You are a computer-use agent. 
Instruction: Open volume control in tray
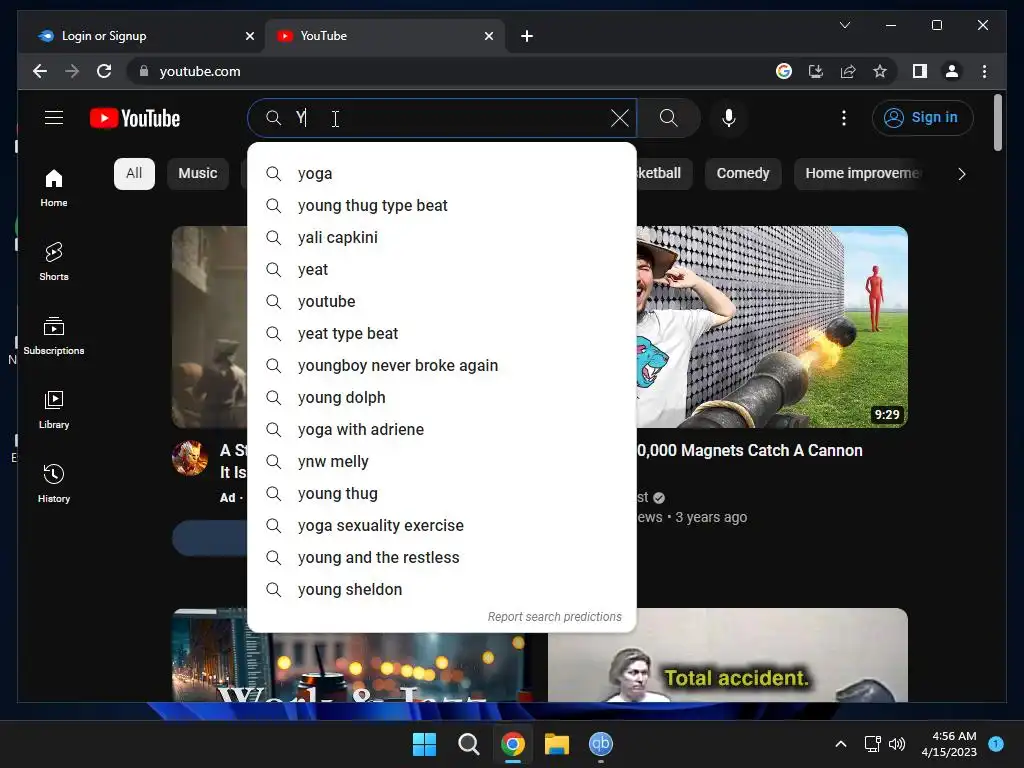tap(897, 744)
